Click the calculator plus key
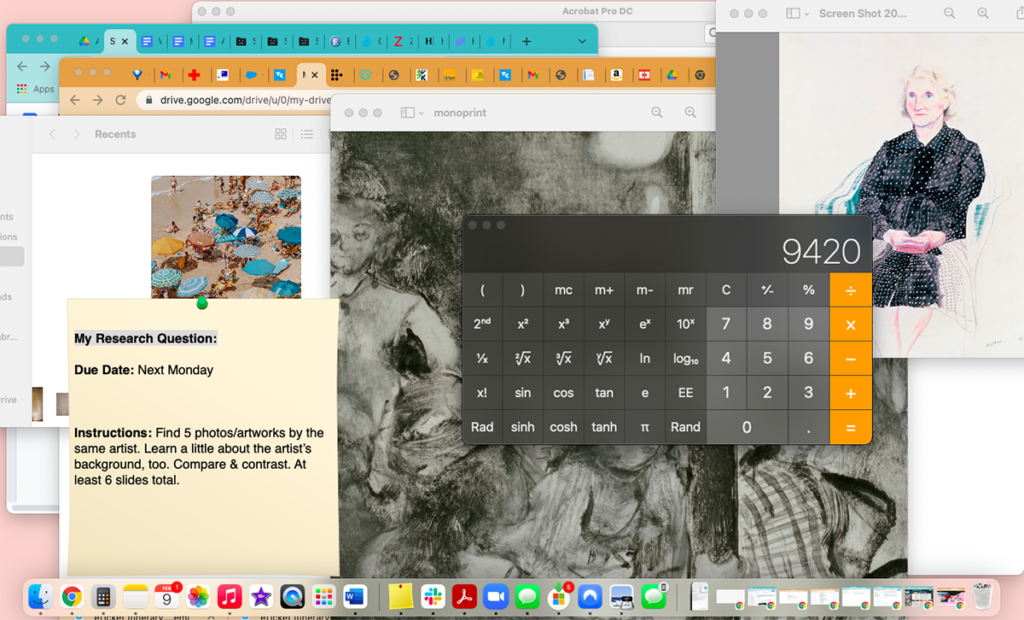The image size is (1024, 620). (851, 393)
